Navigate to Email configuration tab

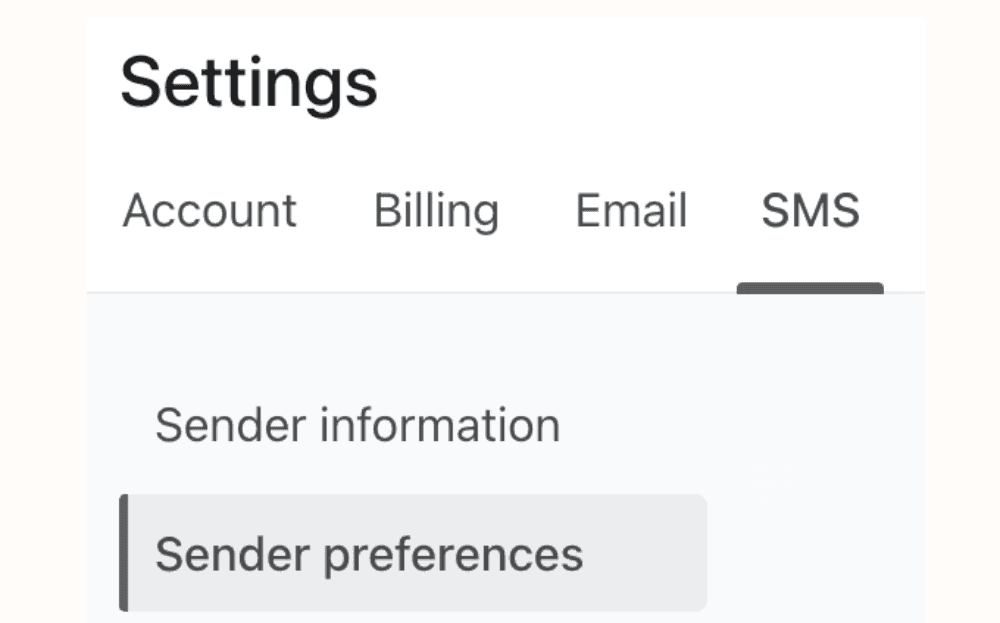tap(631, 210)
